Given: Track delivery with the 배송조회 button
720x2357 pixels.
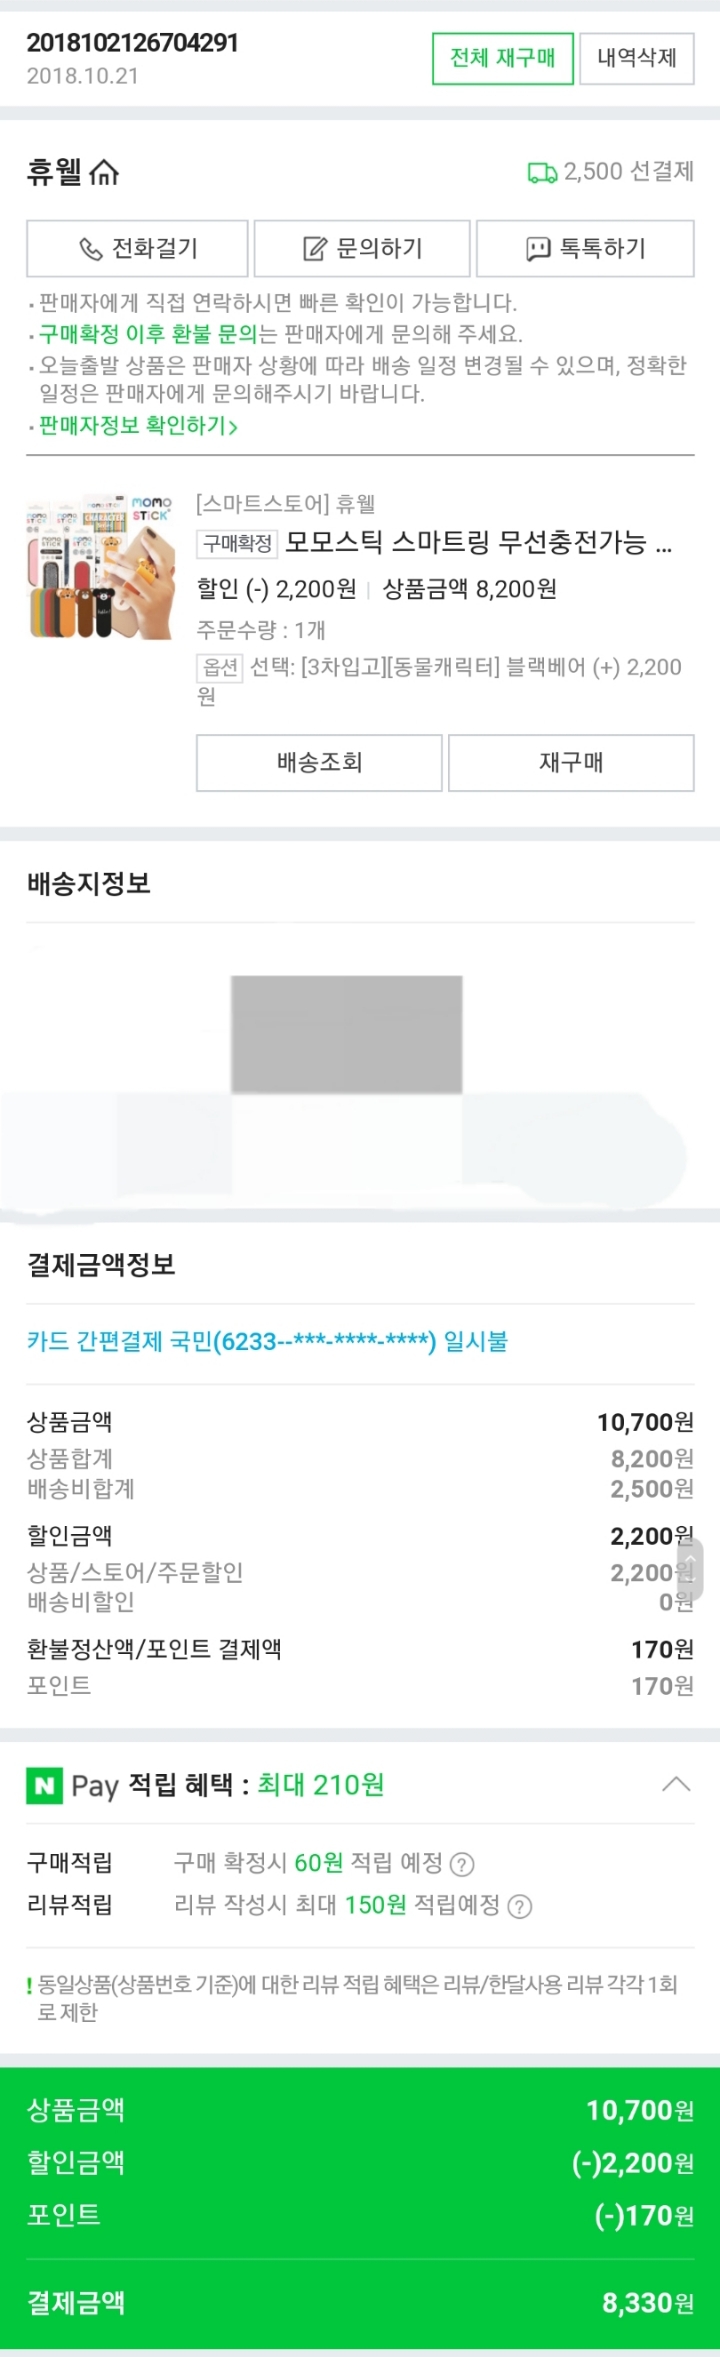Looking at the screenshot, I should (x=319, y=763).
